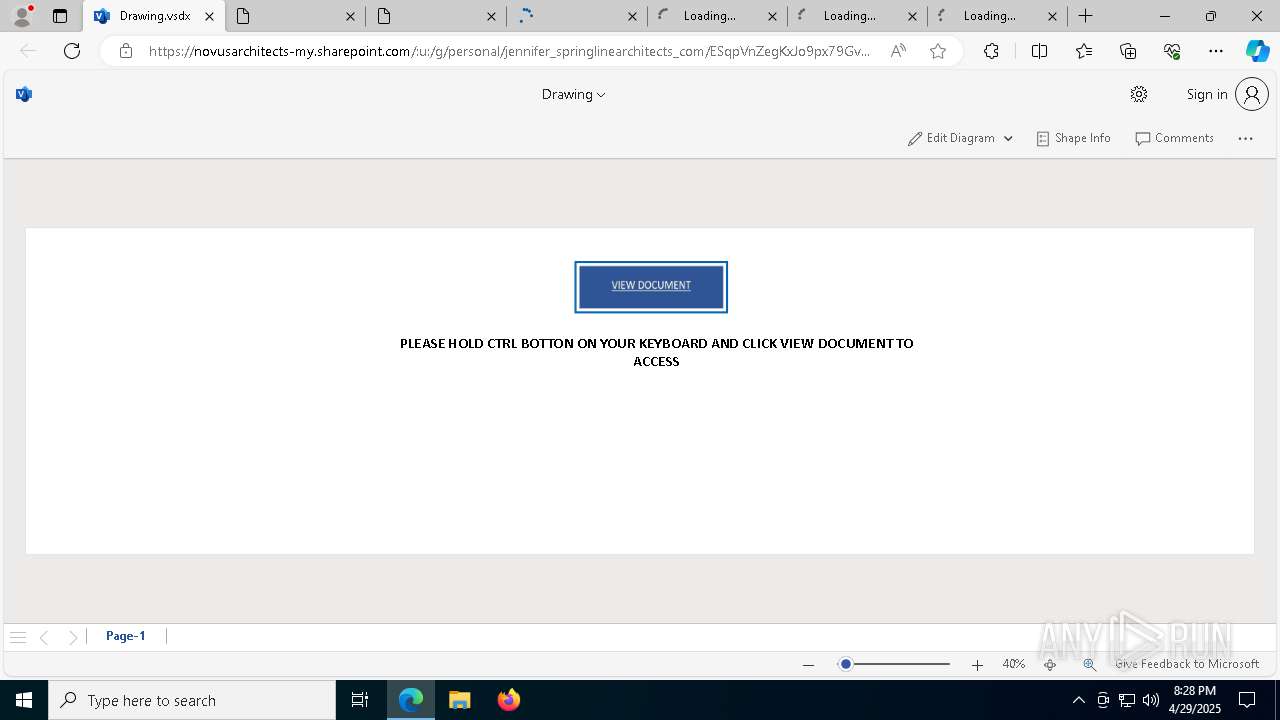The image size is (1280, 720).
Task: Toggle the Split screen icon
Action: click(1039, 51)
